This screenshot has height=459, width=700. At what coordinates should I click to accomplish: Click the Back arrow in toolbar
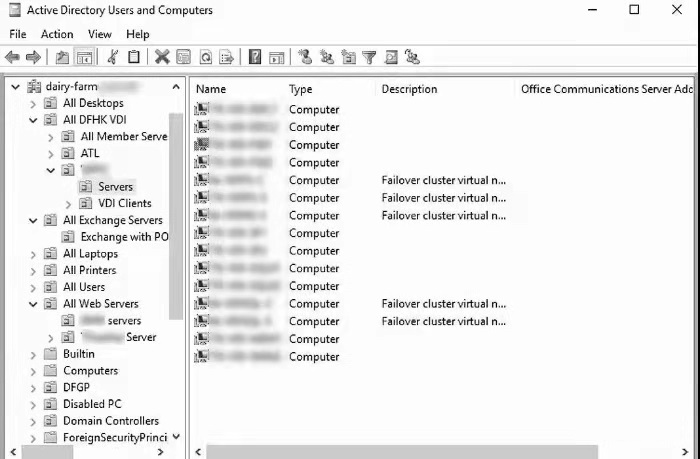coord(13,57)
